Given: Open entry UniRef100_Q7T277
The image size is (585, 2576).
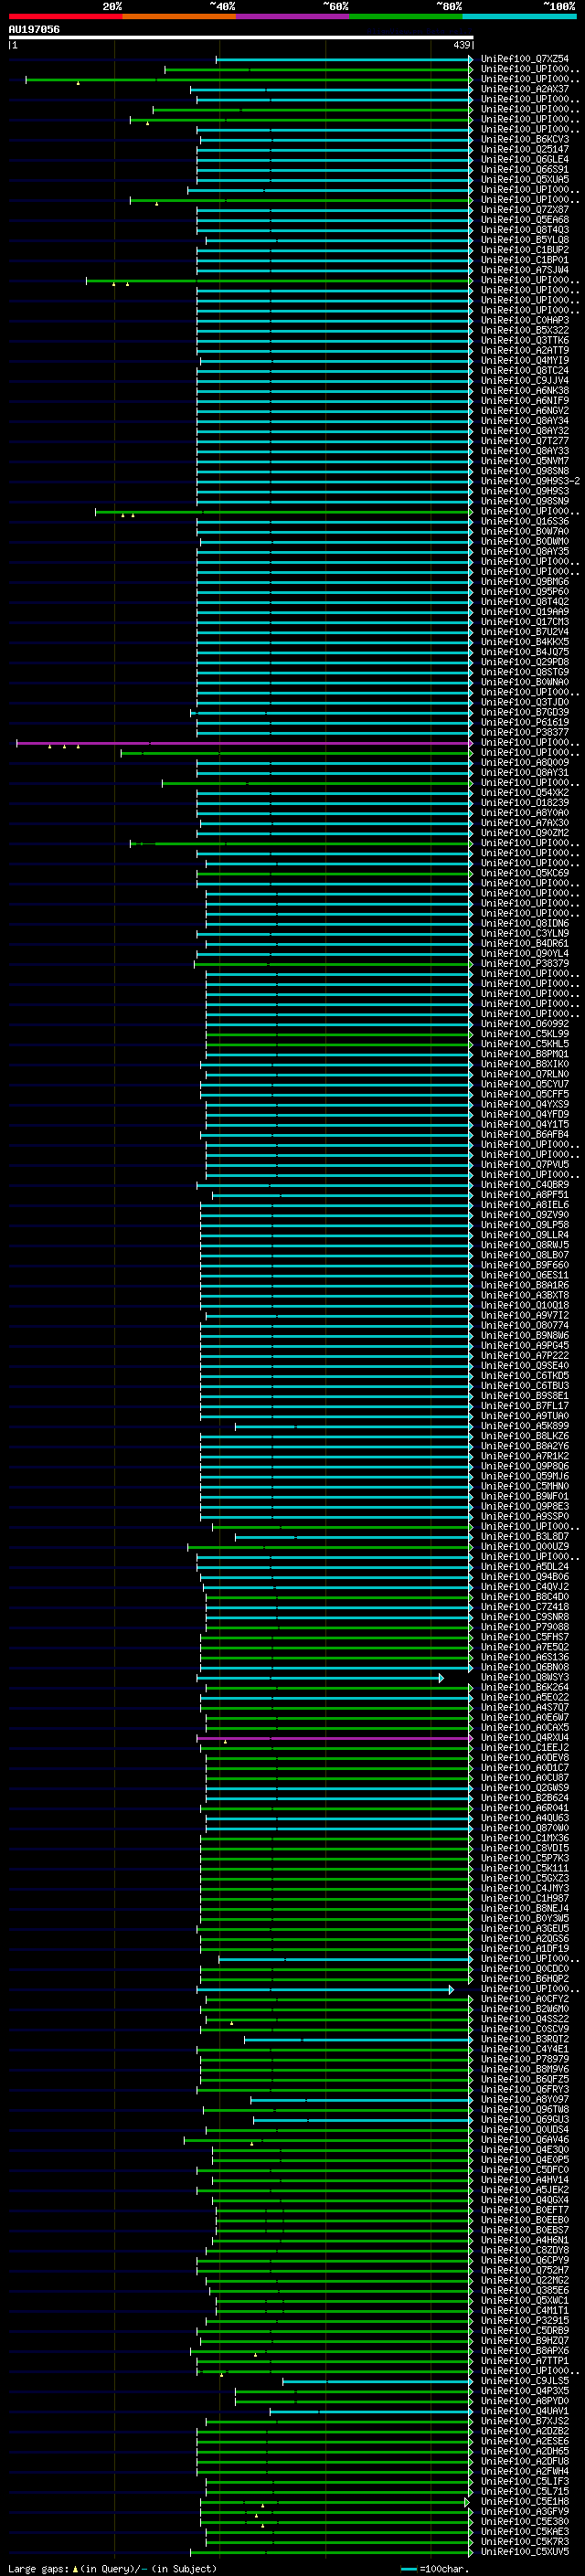Looking at the screenshot, I should [x=524, y=441].
